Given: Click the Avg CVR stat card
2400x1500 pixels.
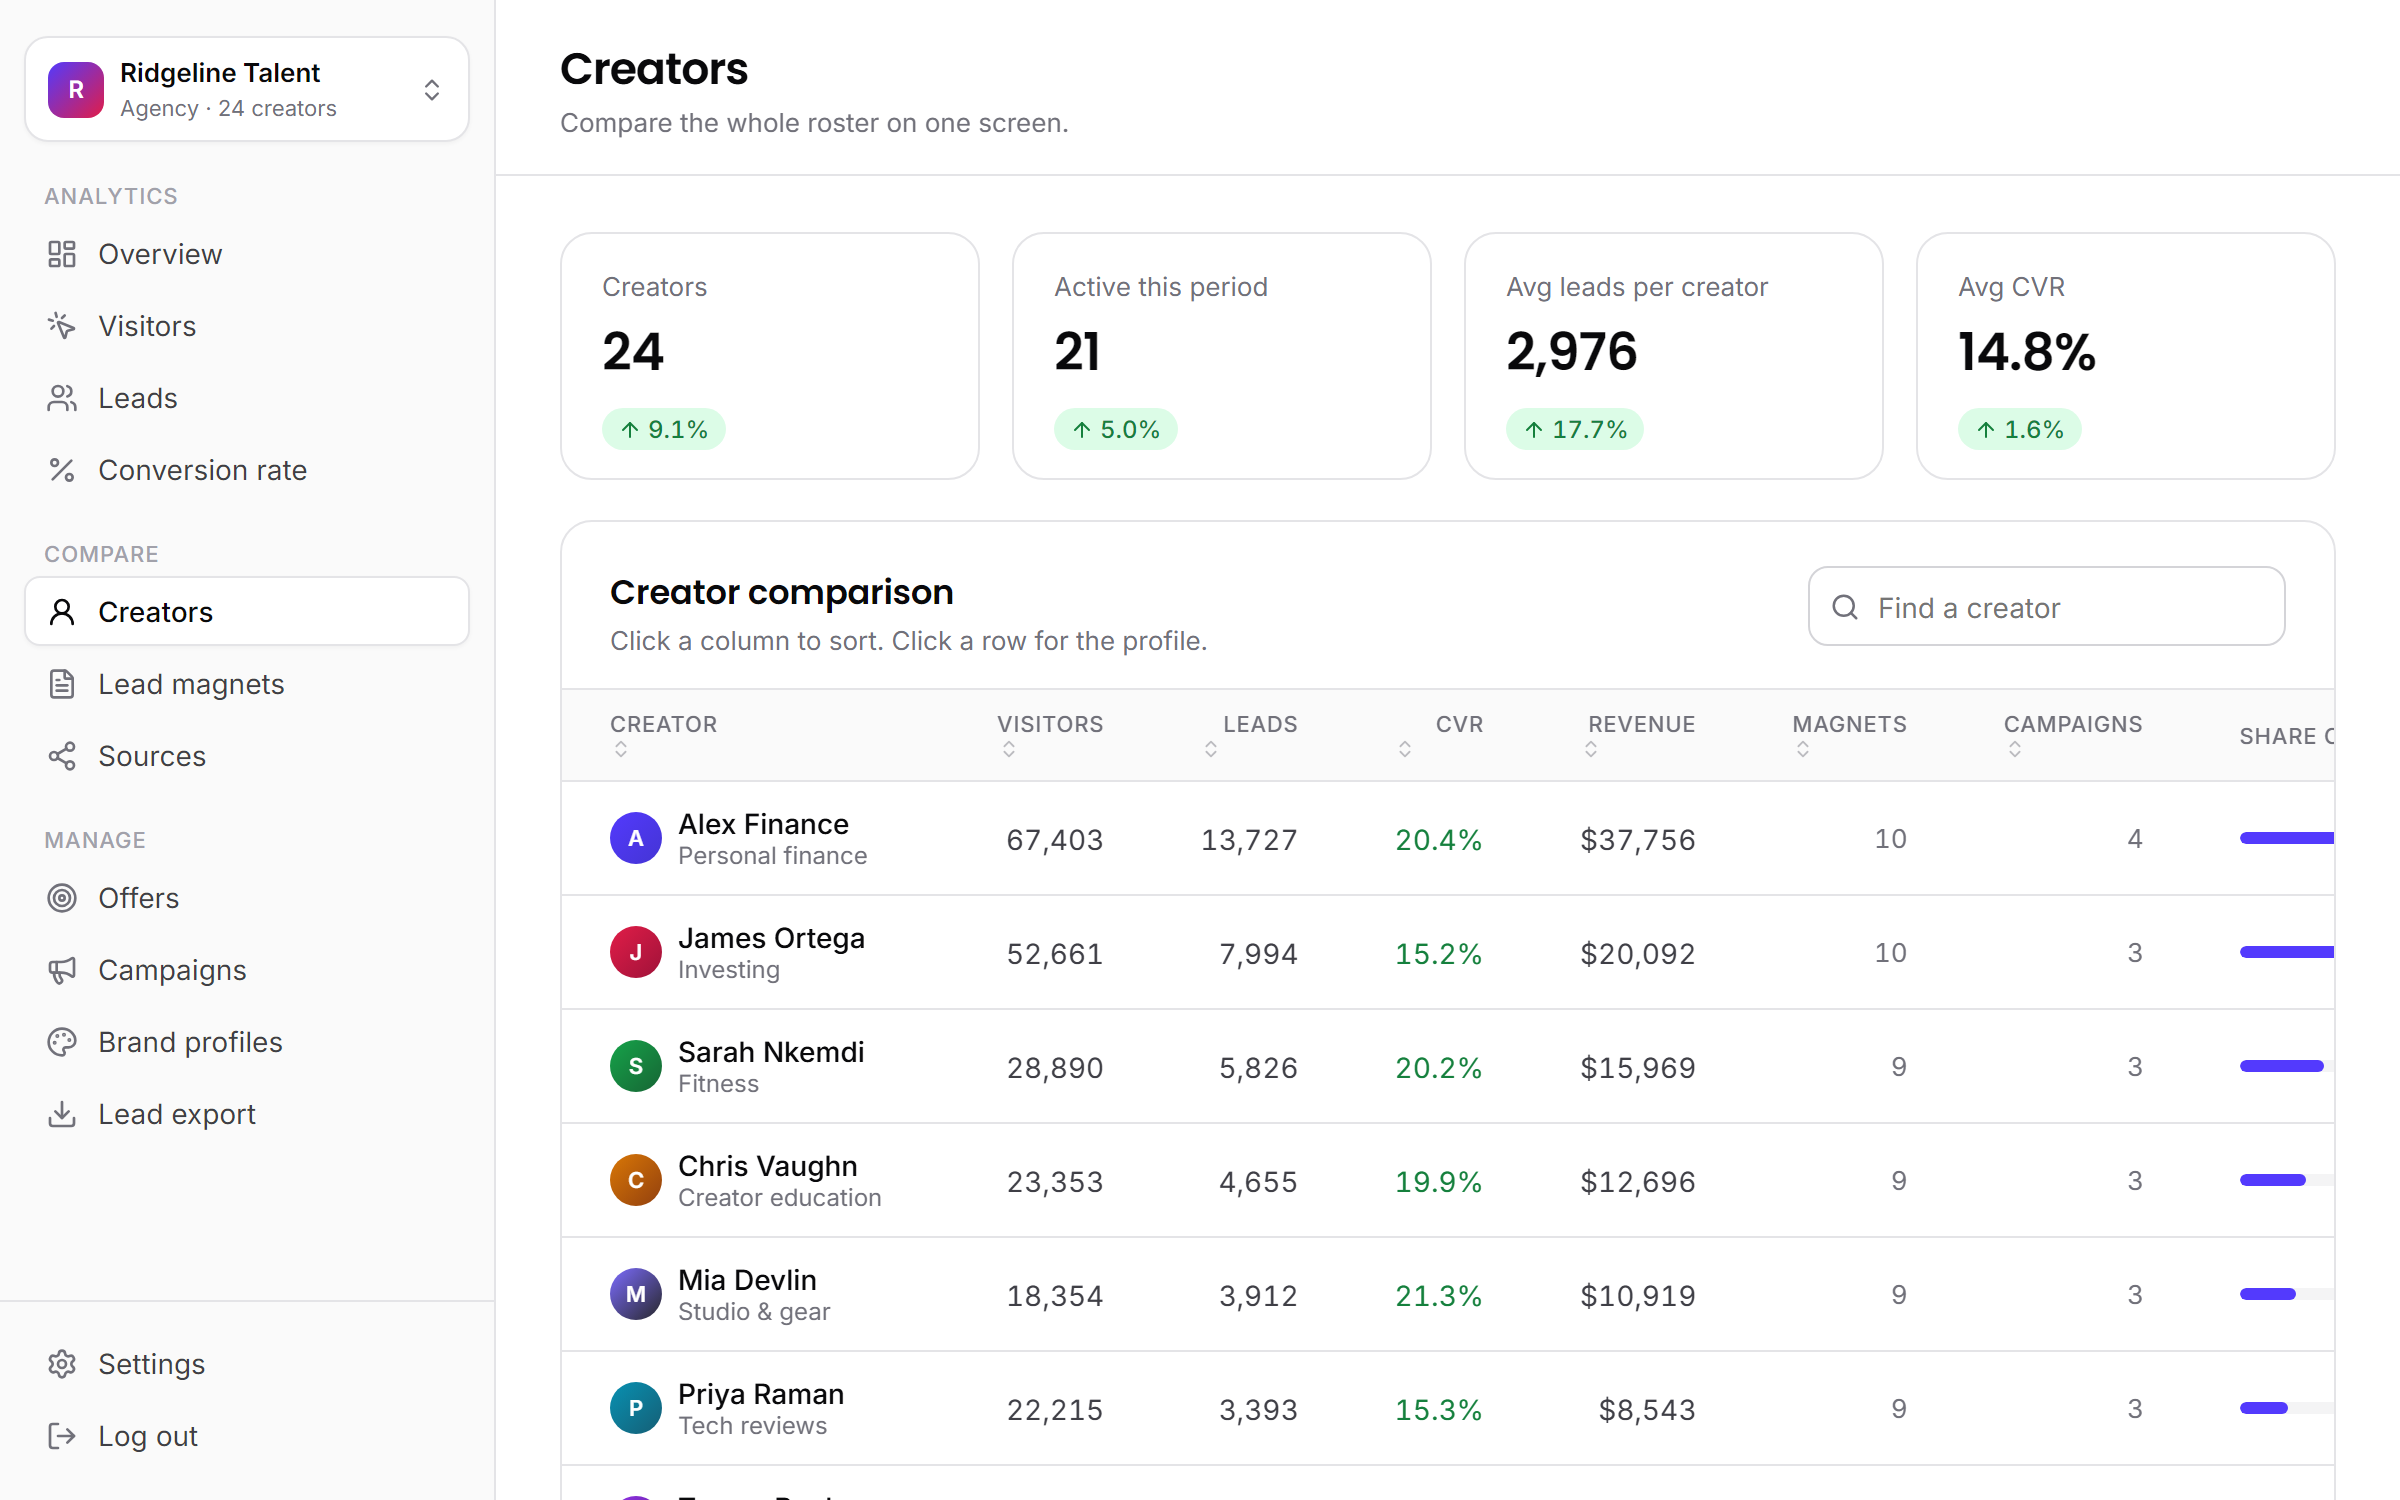Looking at the screenshot, I should coord(2125,356).
